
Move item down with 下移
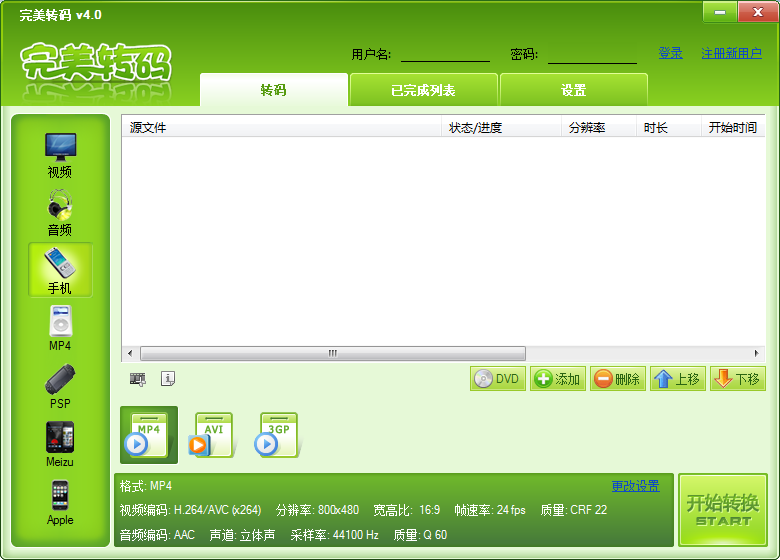point(738,379)
